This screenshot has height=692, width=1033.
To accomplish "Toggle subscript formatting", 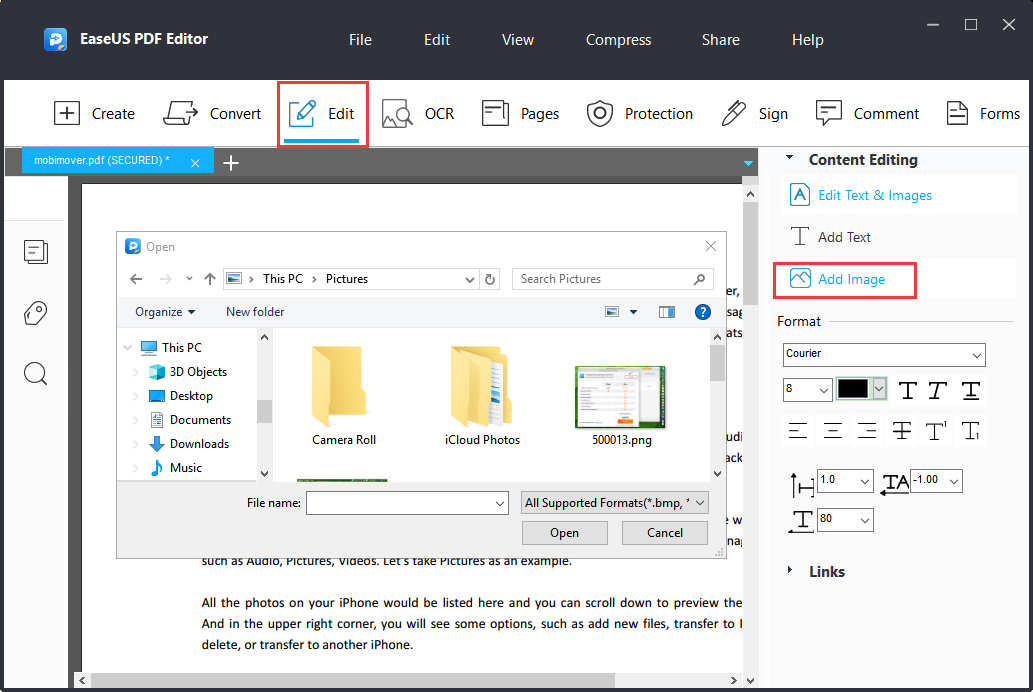I will 970,431.
